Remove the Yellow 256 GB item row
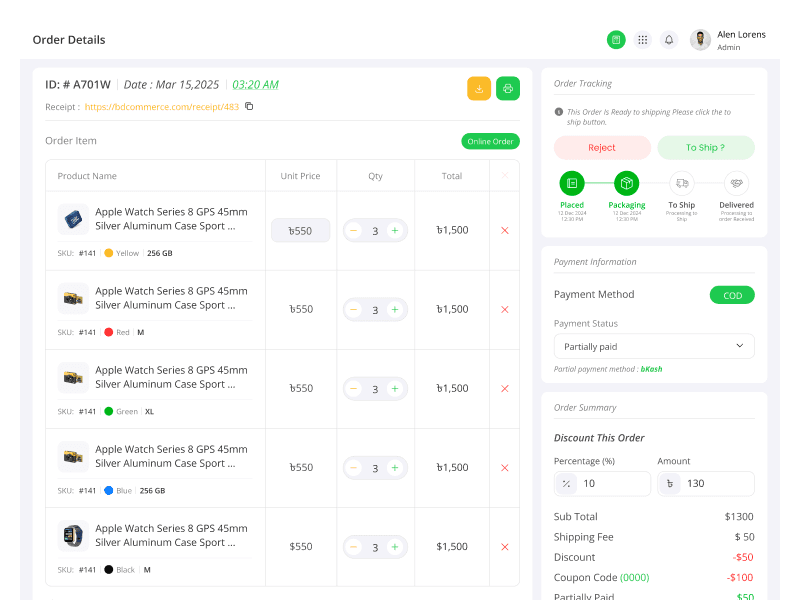 (505, 231)
